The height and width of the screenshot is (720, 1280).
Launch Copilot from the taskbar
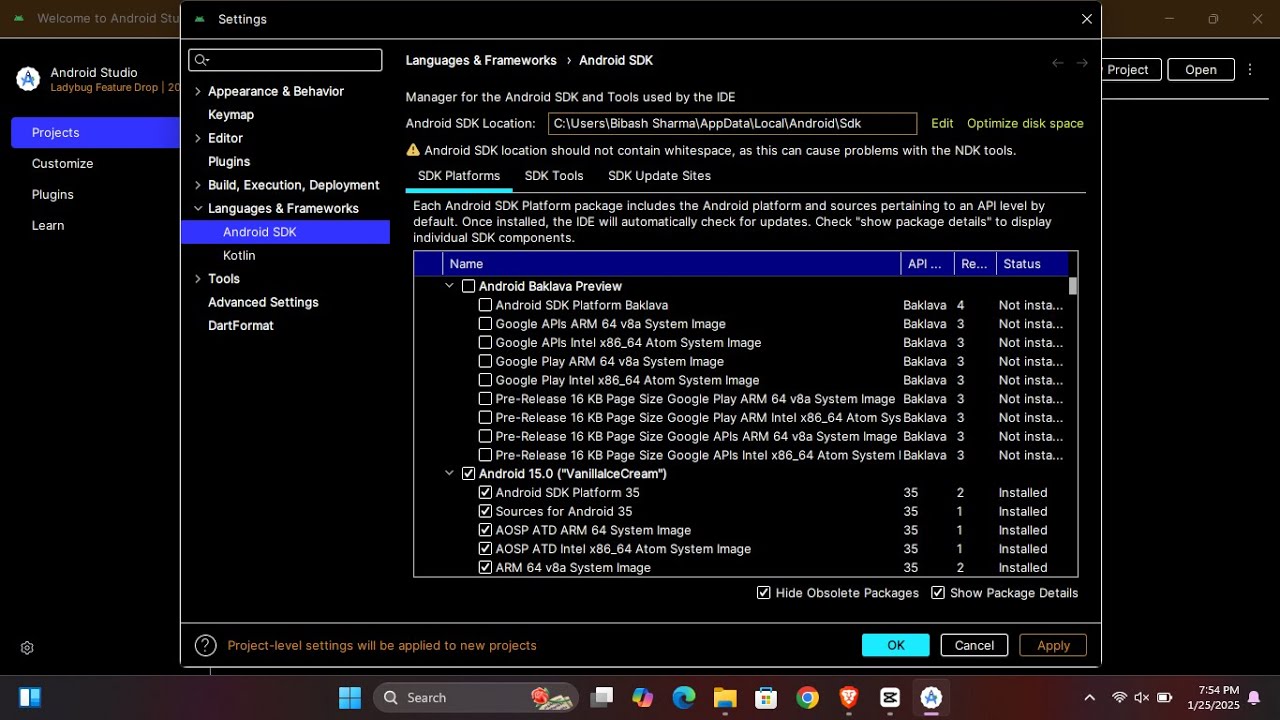(642, 697)
